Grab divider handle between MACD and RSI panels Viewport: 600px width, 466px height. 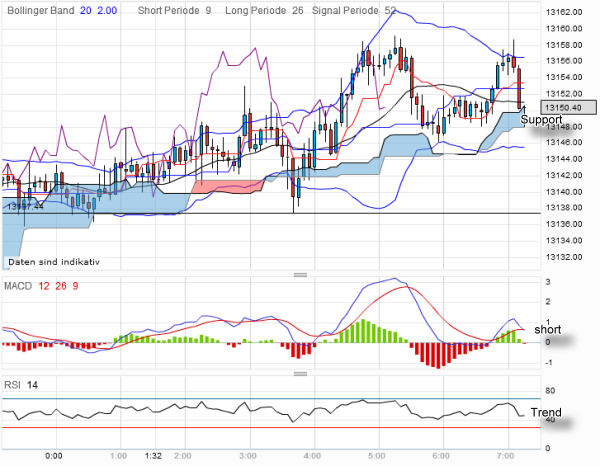(x=300, y=373)
